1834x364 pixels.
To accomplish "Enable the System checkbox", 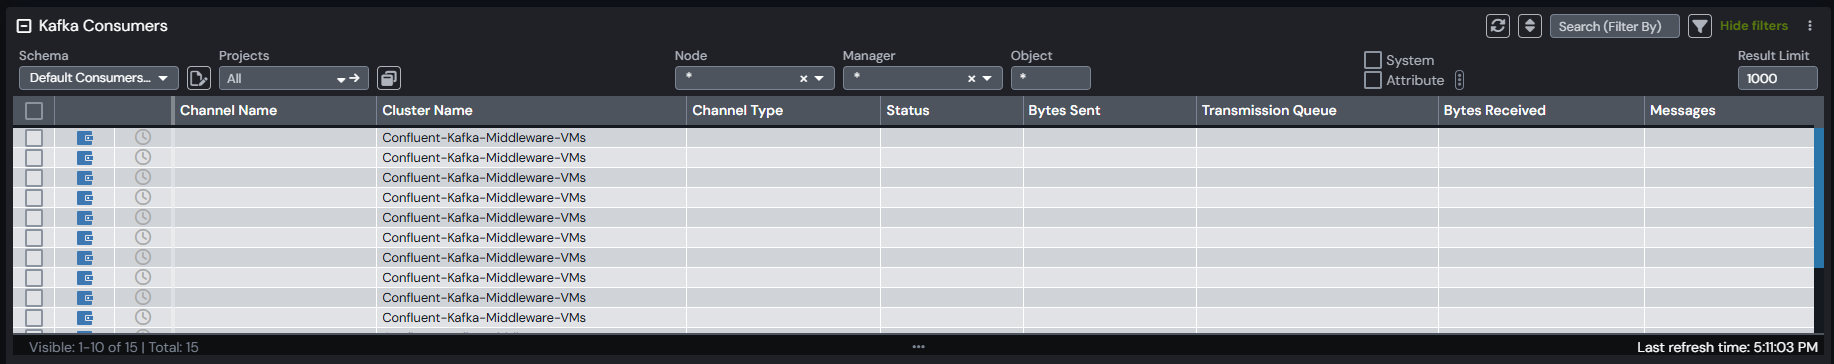I will [x=1373, y=60].
